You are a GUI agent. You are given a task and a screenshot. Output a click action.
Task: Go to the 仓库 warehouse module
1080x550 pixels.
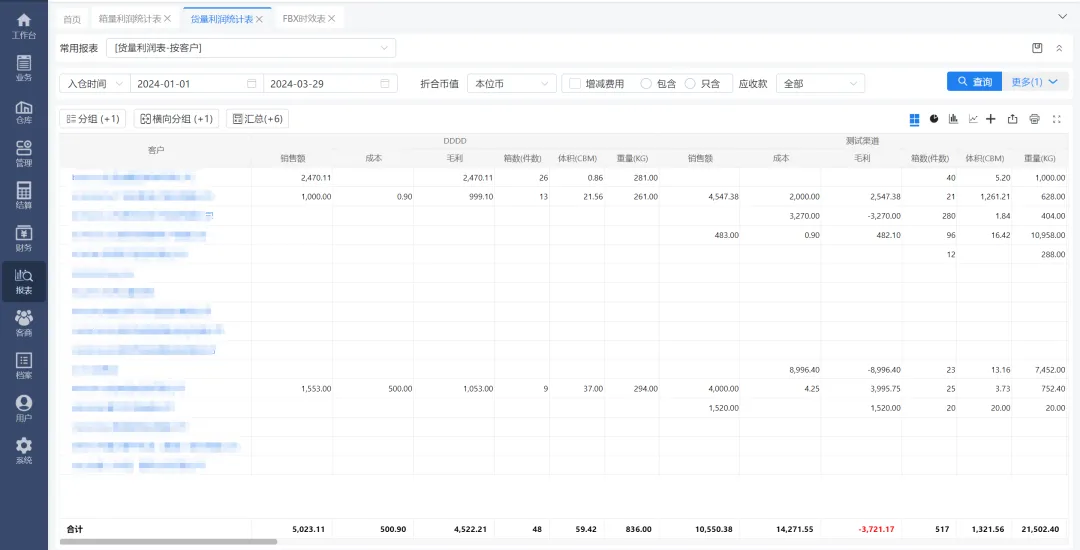[23, 112]
